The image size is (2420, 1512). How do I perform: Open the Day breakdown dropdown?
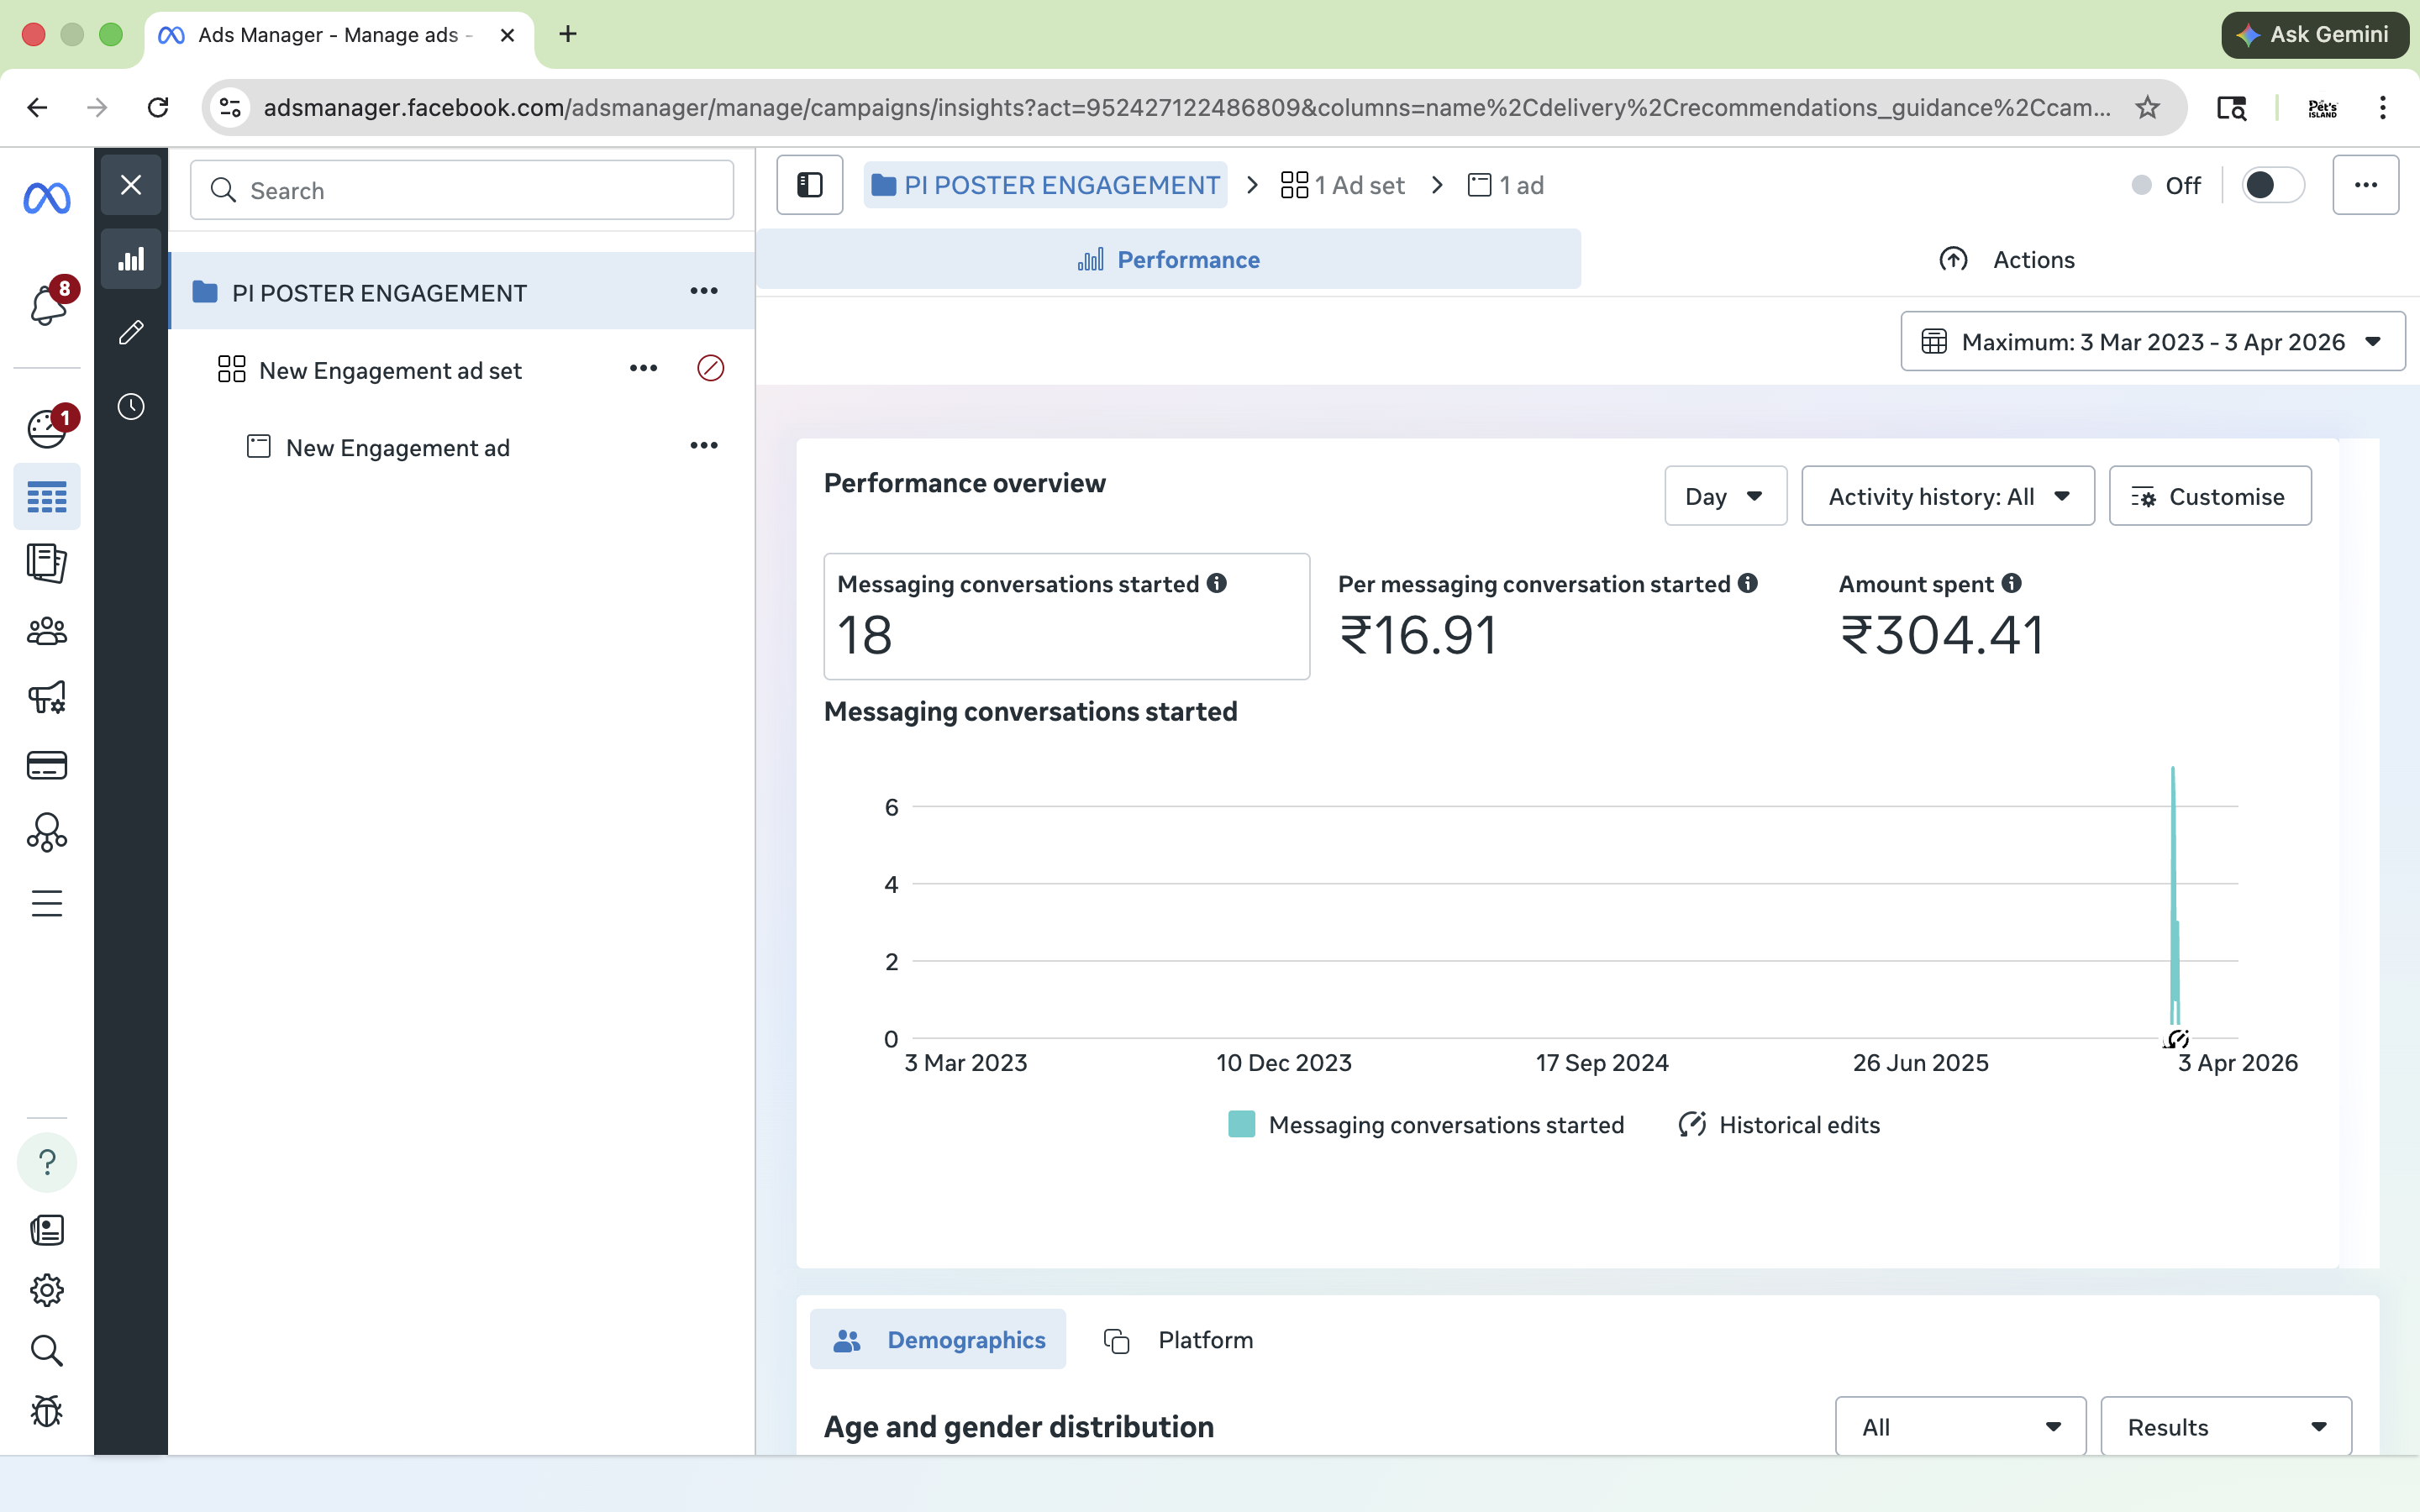tap(1724, 496)
